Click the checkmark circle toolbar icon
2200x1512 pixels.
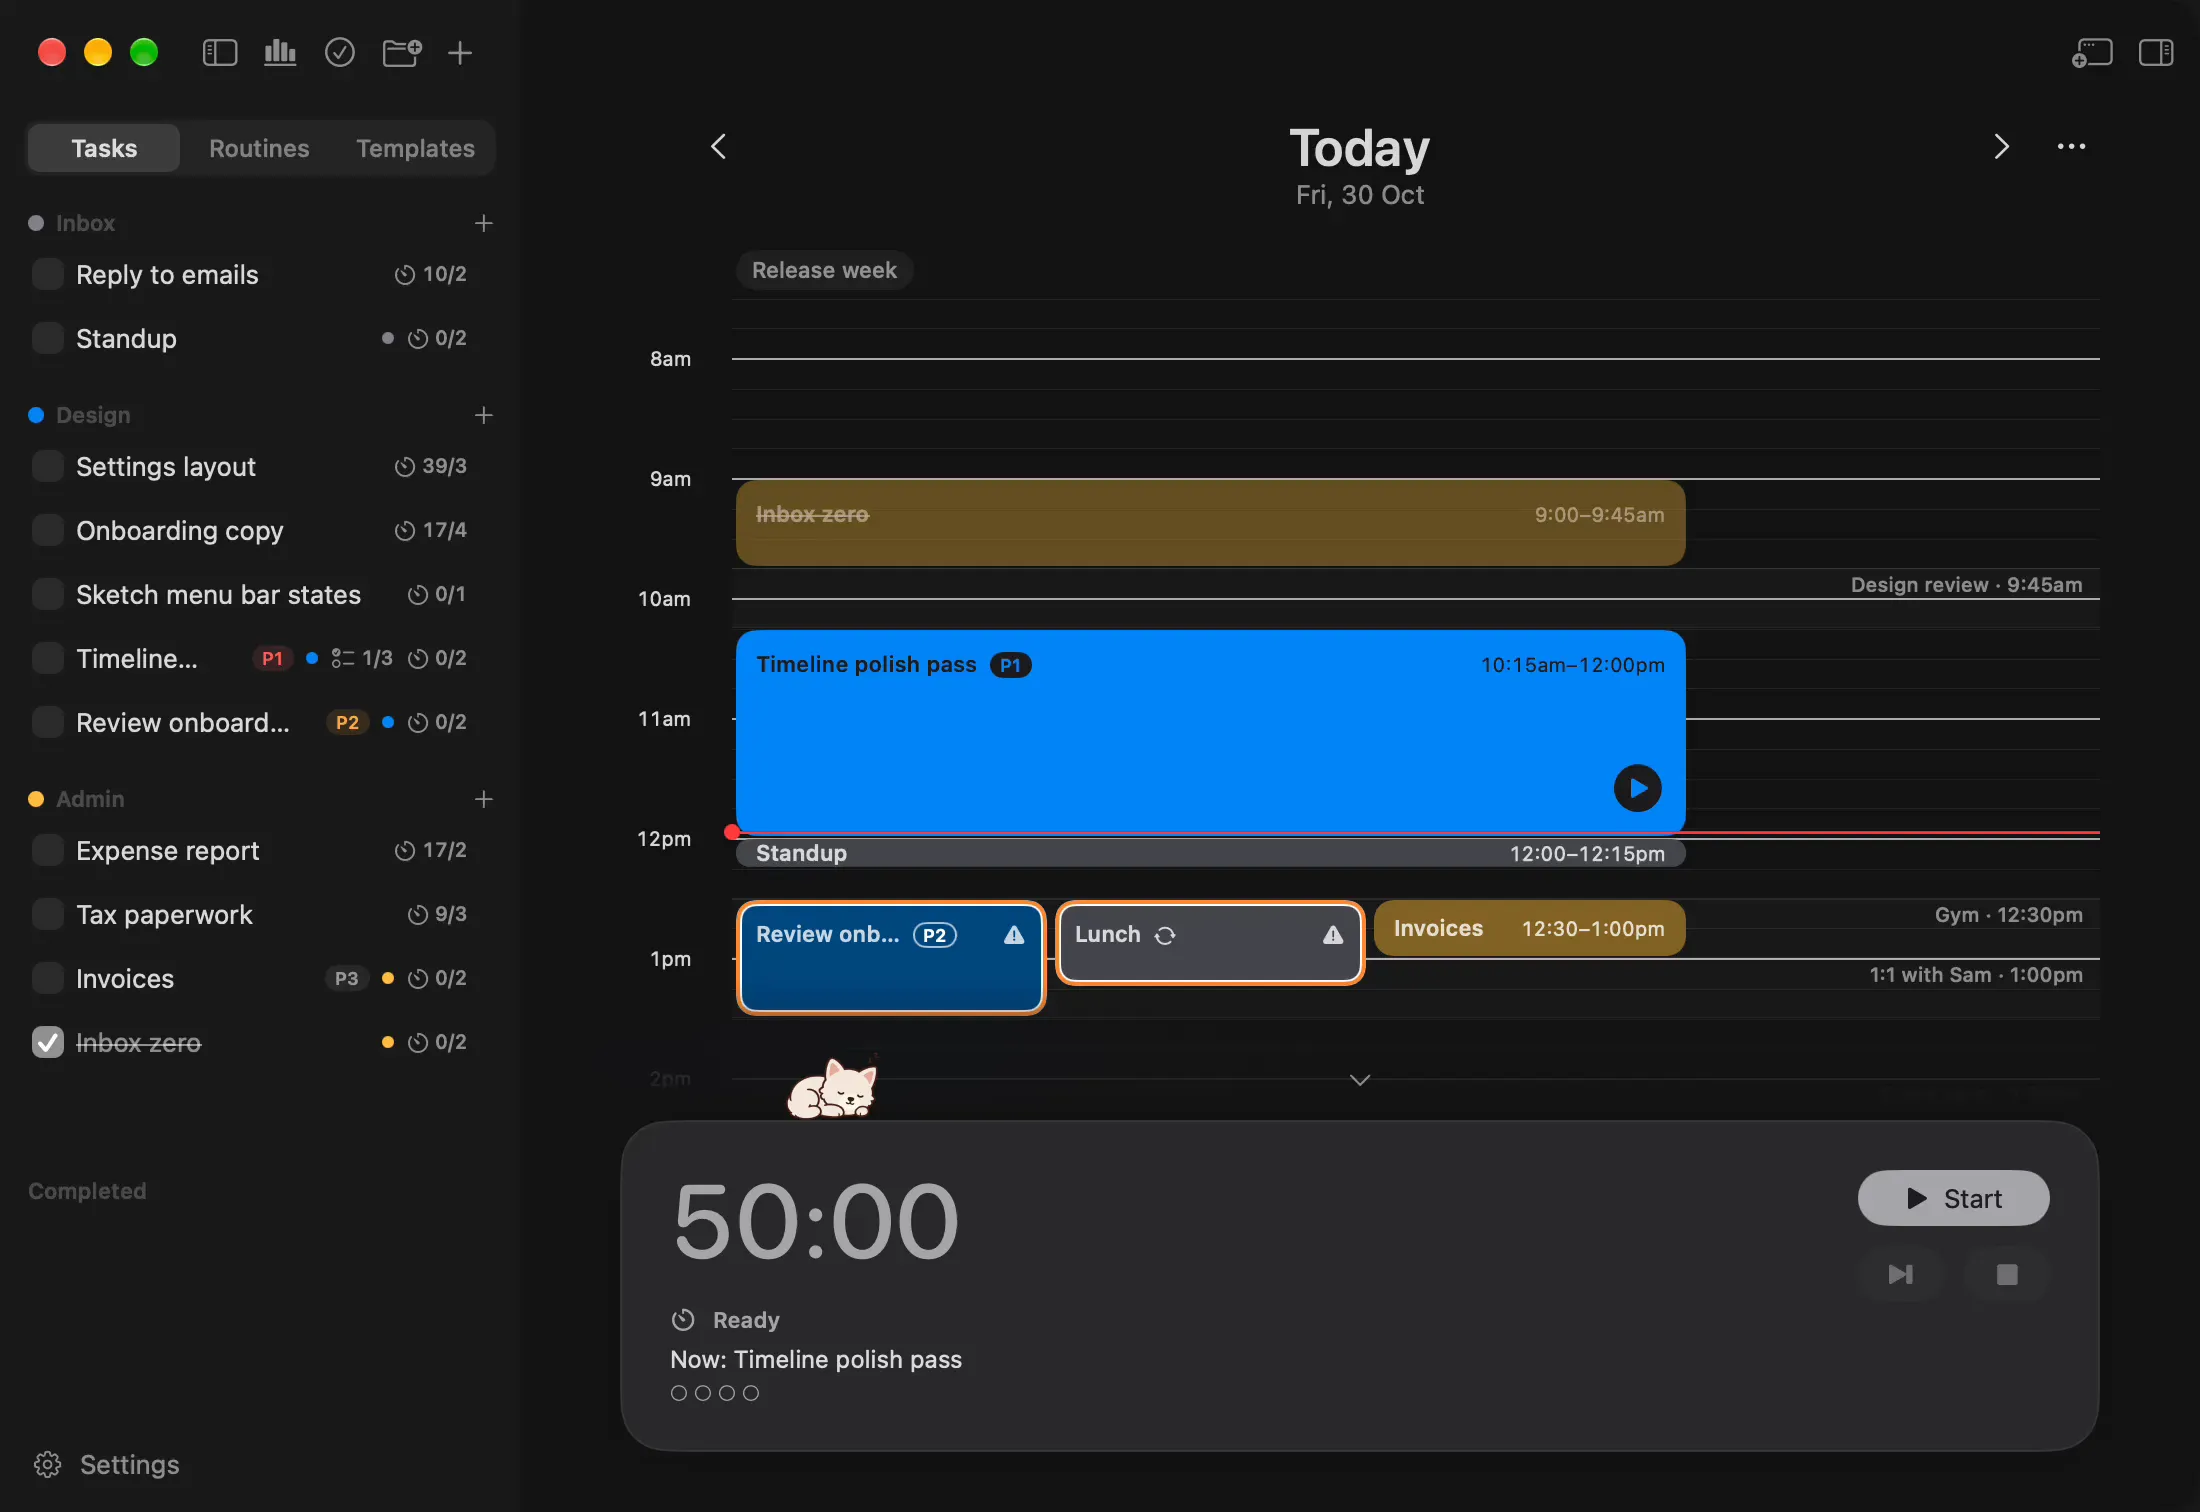[340, 52]
